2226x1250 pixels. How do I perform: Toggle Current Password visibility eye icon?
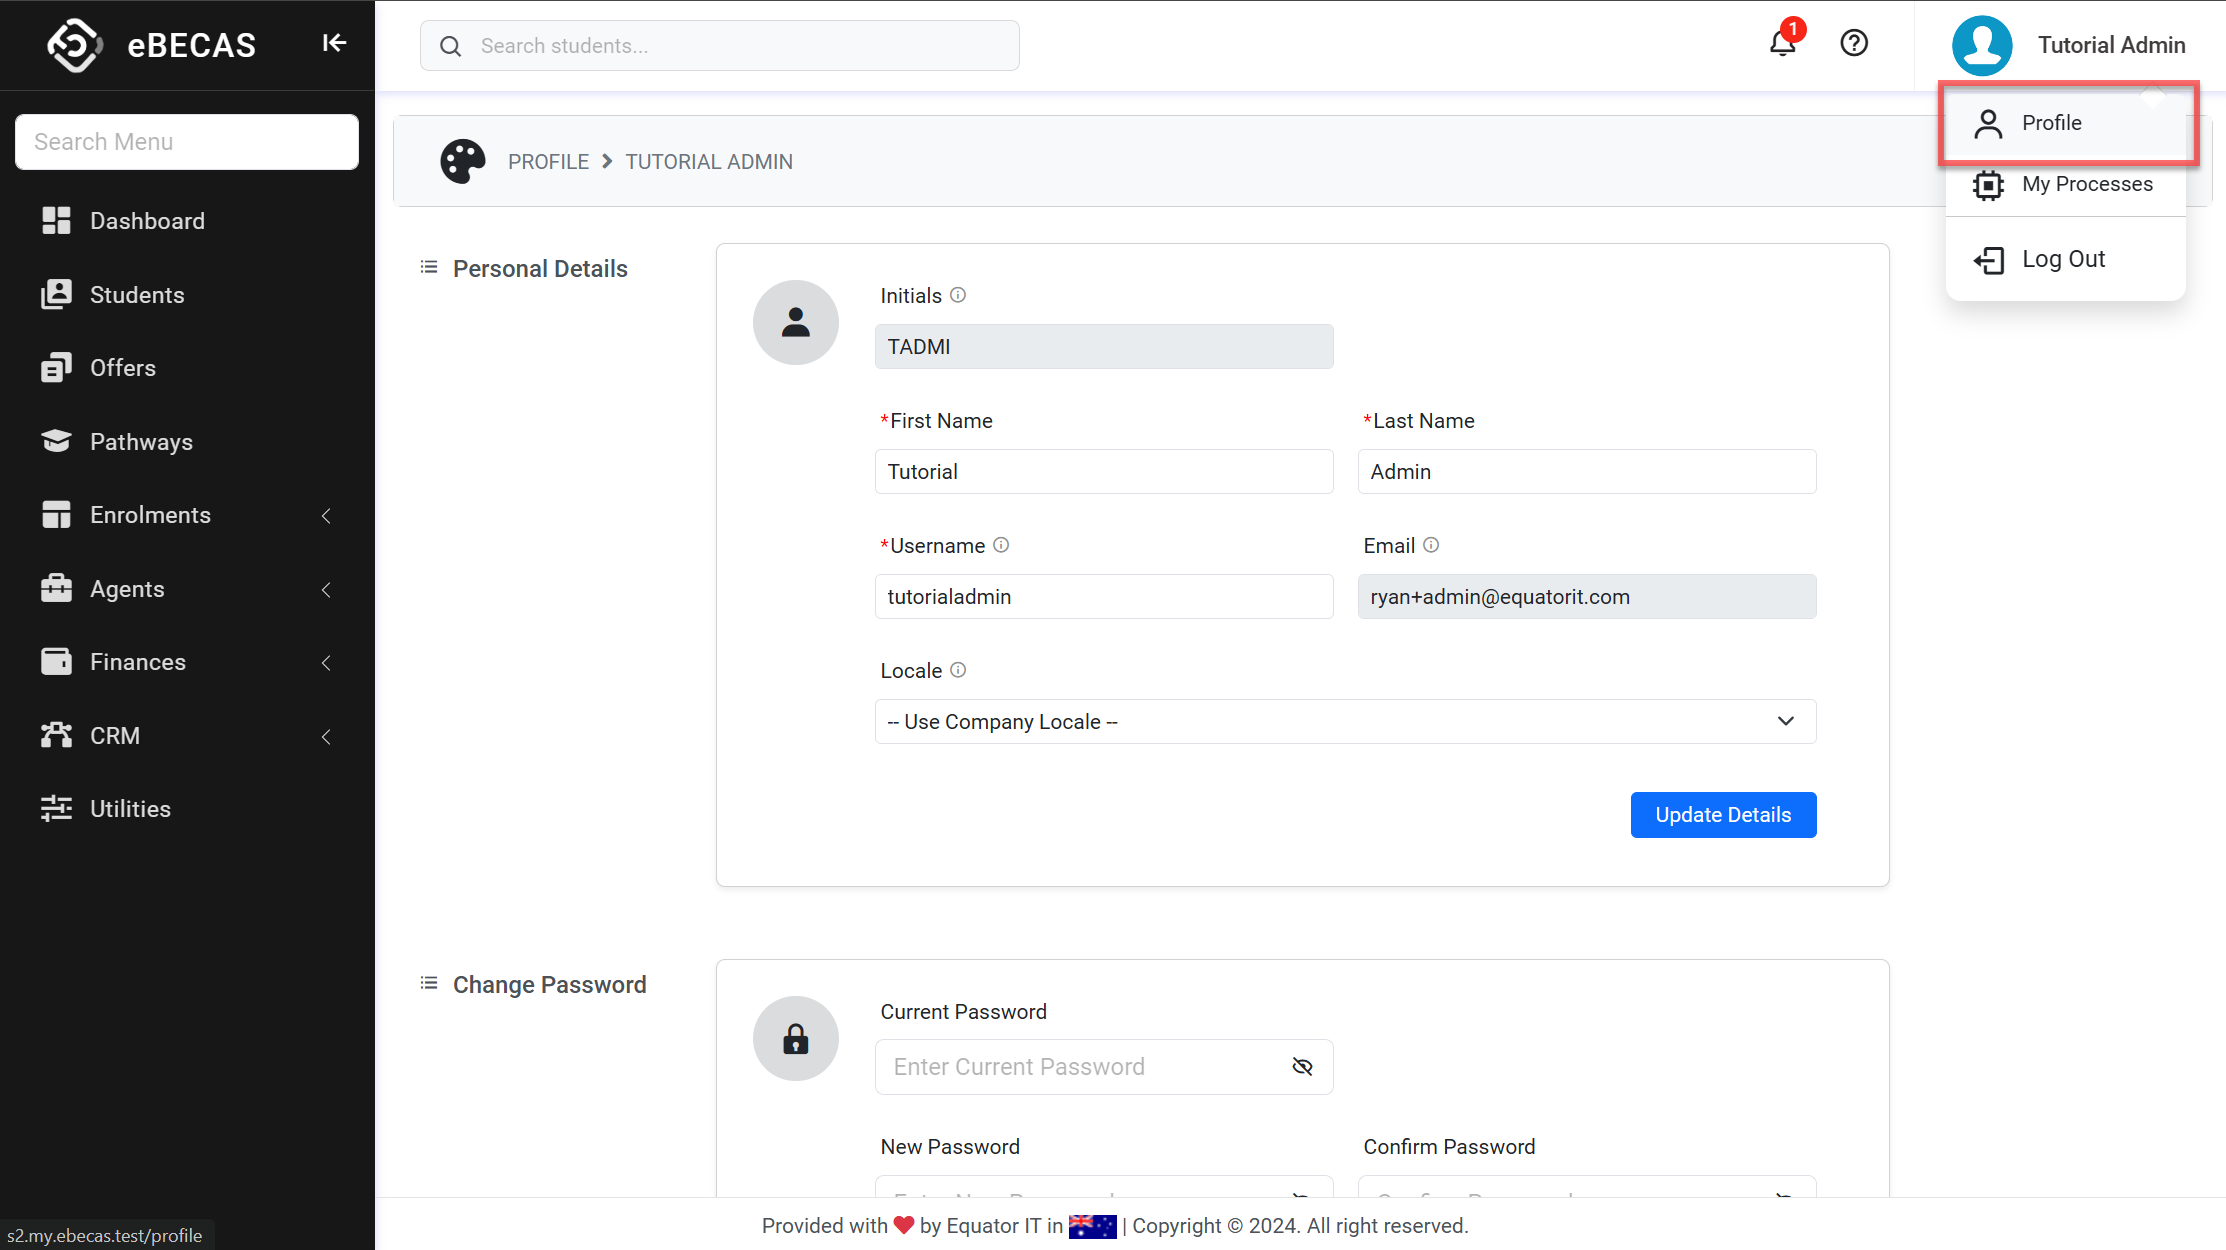(x=1302, y=1067)
